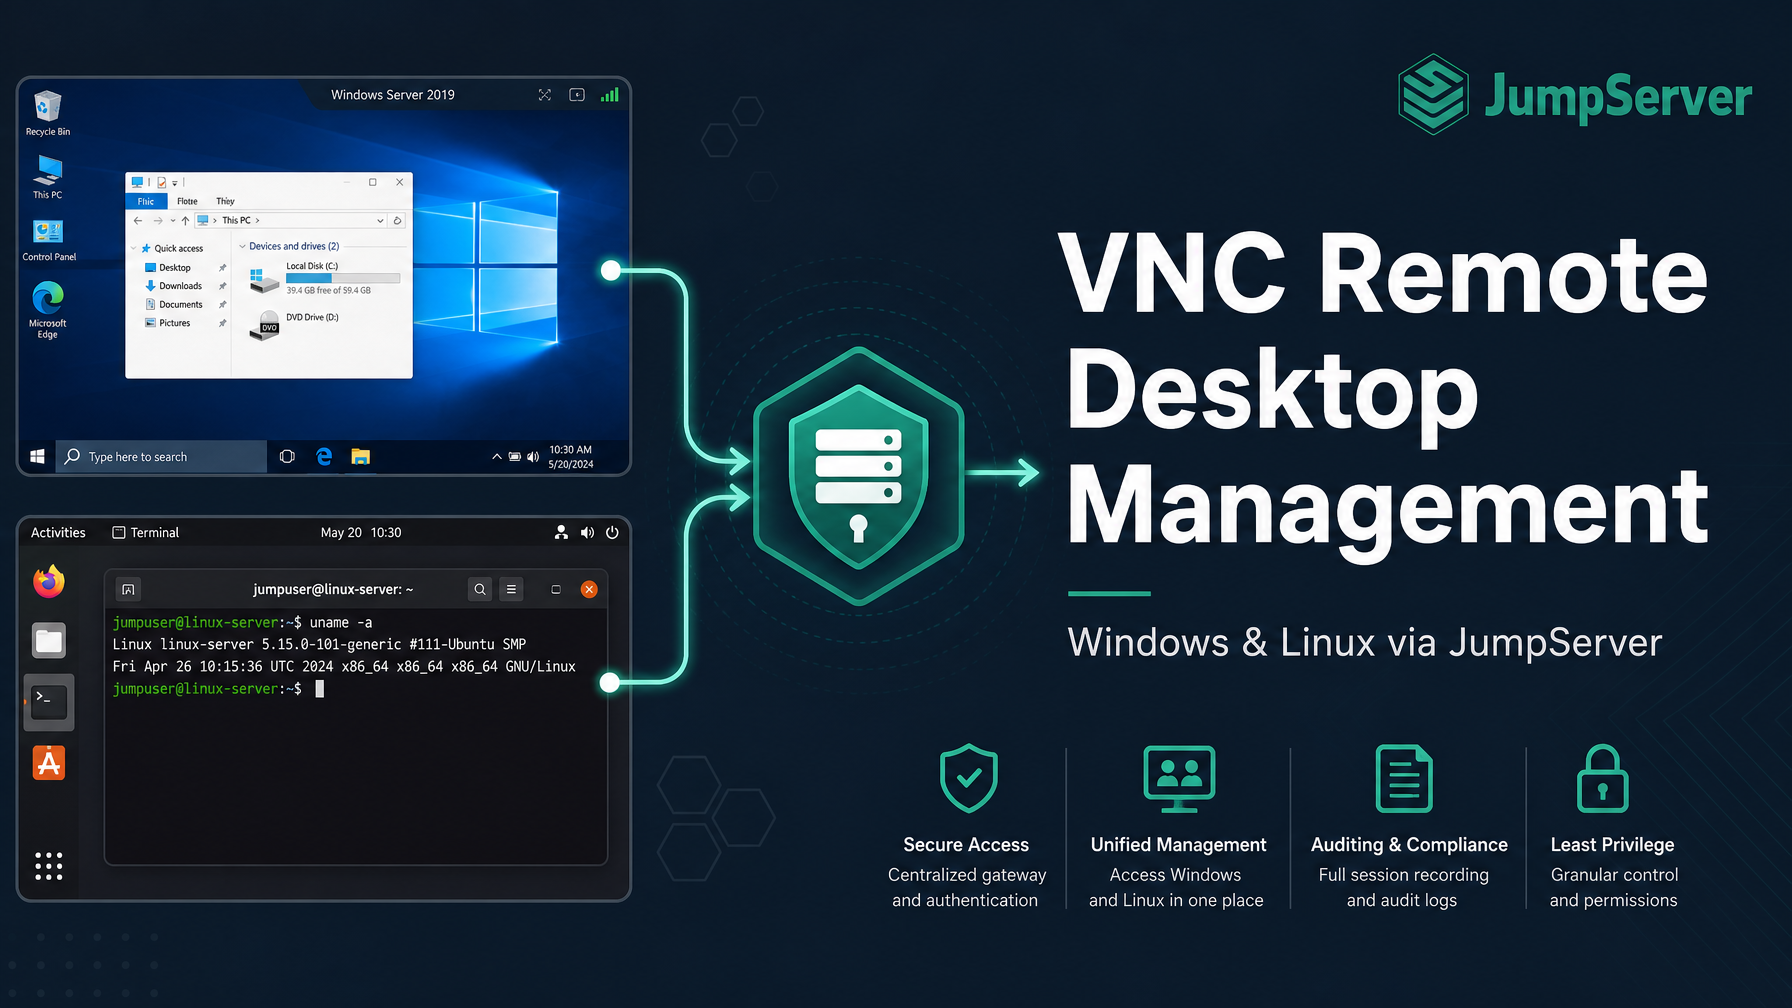Viewport: 1792px width, 1008px height.
Task: Launch Firefox from the Ubuntu dock
Action: tap(48, 580)
